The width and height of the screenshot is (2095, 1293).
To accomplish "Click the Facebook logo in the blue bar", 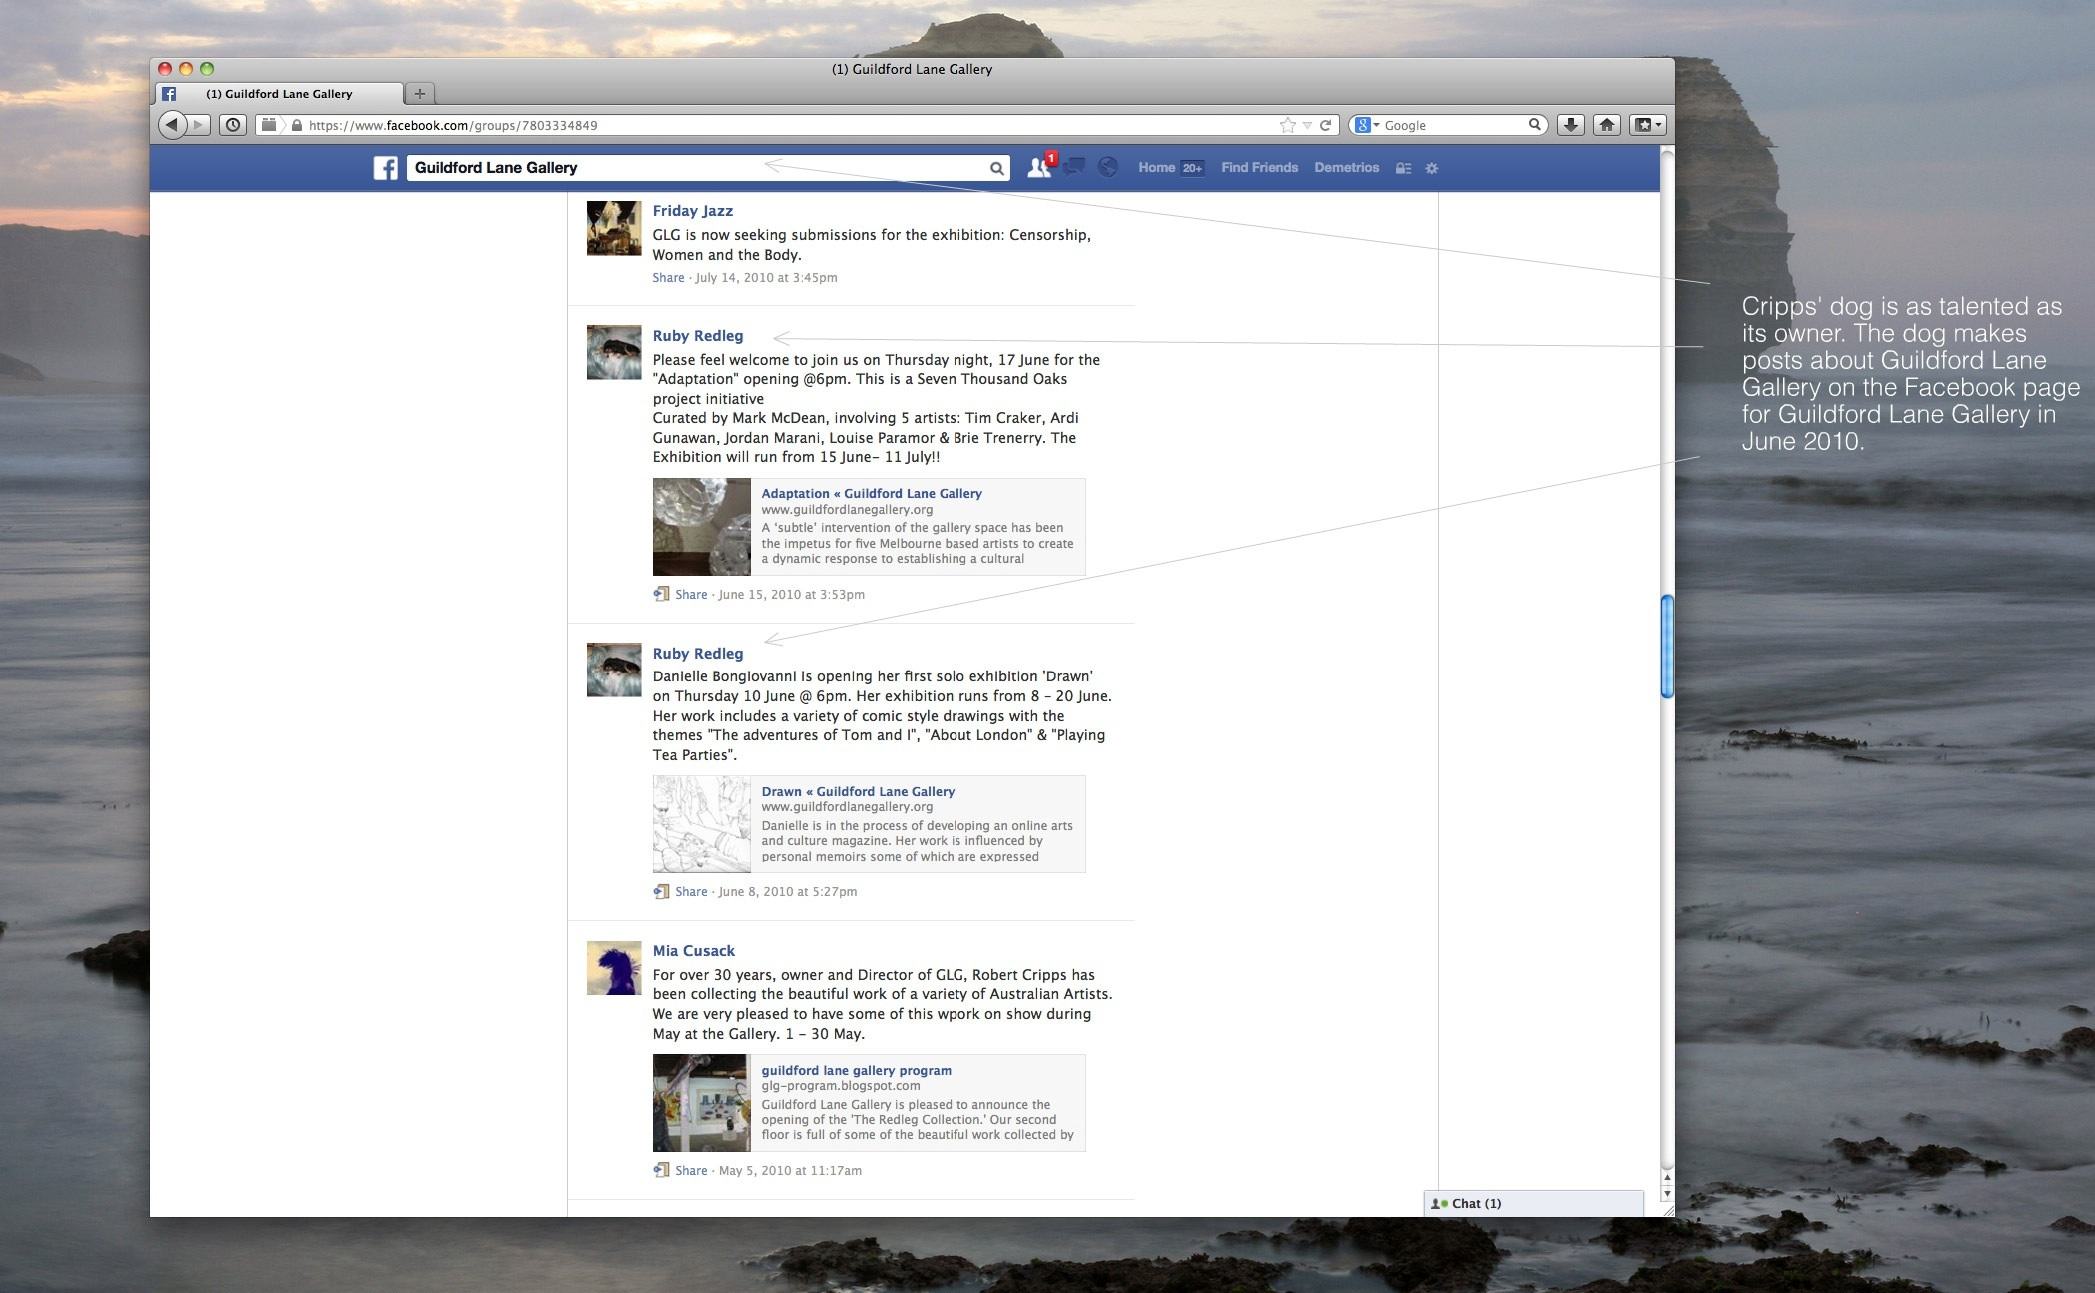I will (x=386, y=168).
